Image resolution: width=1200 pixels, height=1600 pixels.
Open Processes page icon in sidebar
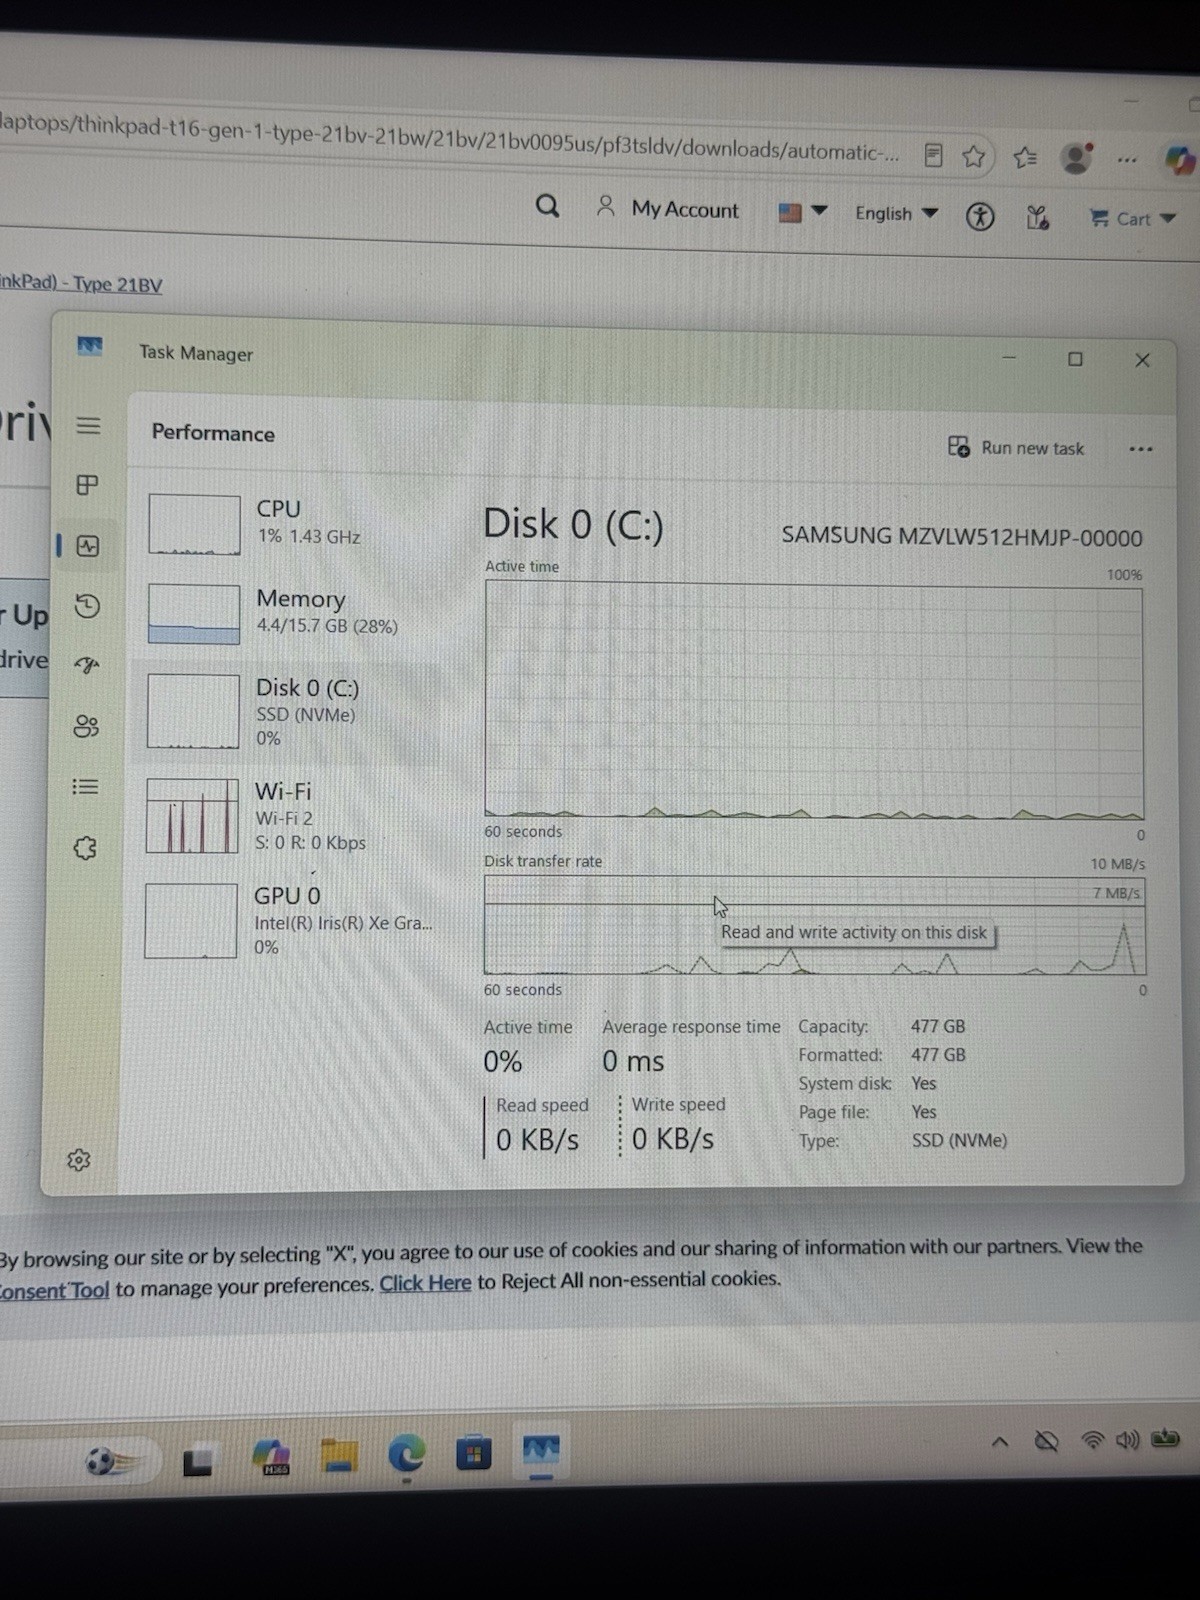pyautogui.click(x=88, y=485)
